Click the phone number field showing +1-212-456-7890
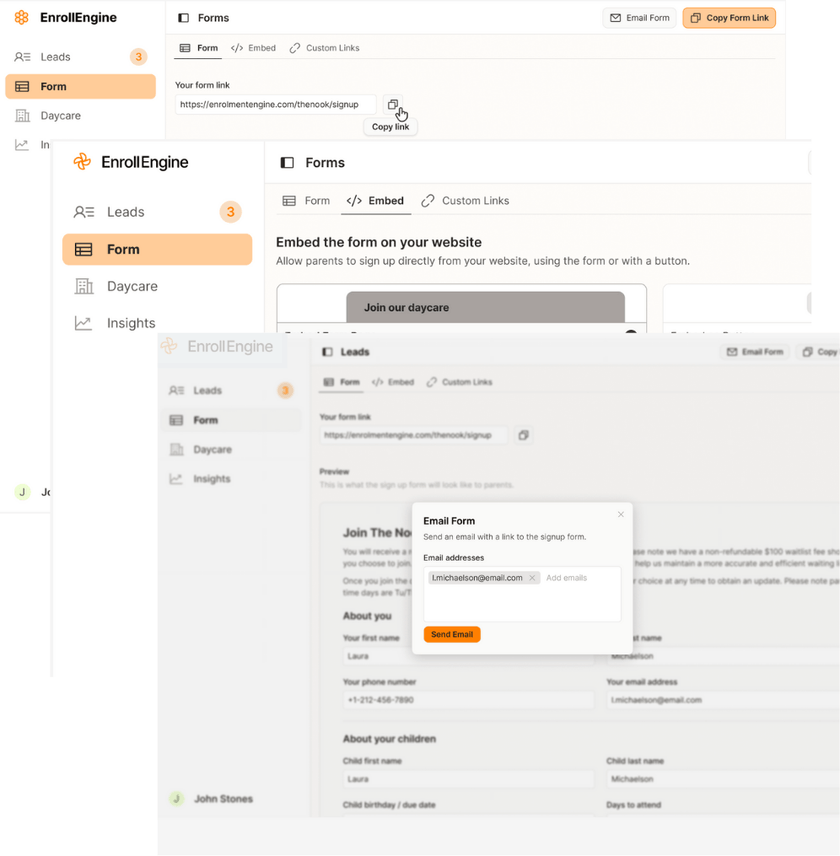Screen dimensions: 840x856 (467, 700)
